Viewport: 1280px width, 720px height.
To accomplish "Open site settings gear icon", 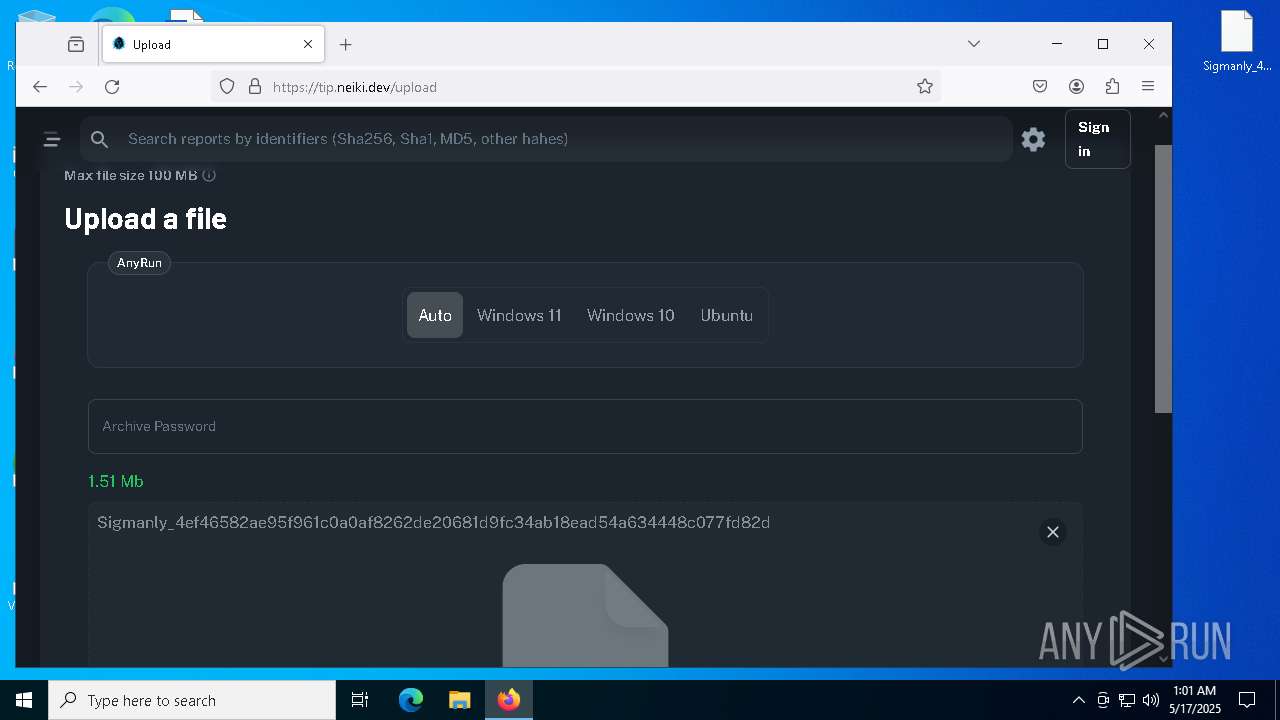I will [x=1033, y=139].
